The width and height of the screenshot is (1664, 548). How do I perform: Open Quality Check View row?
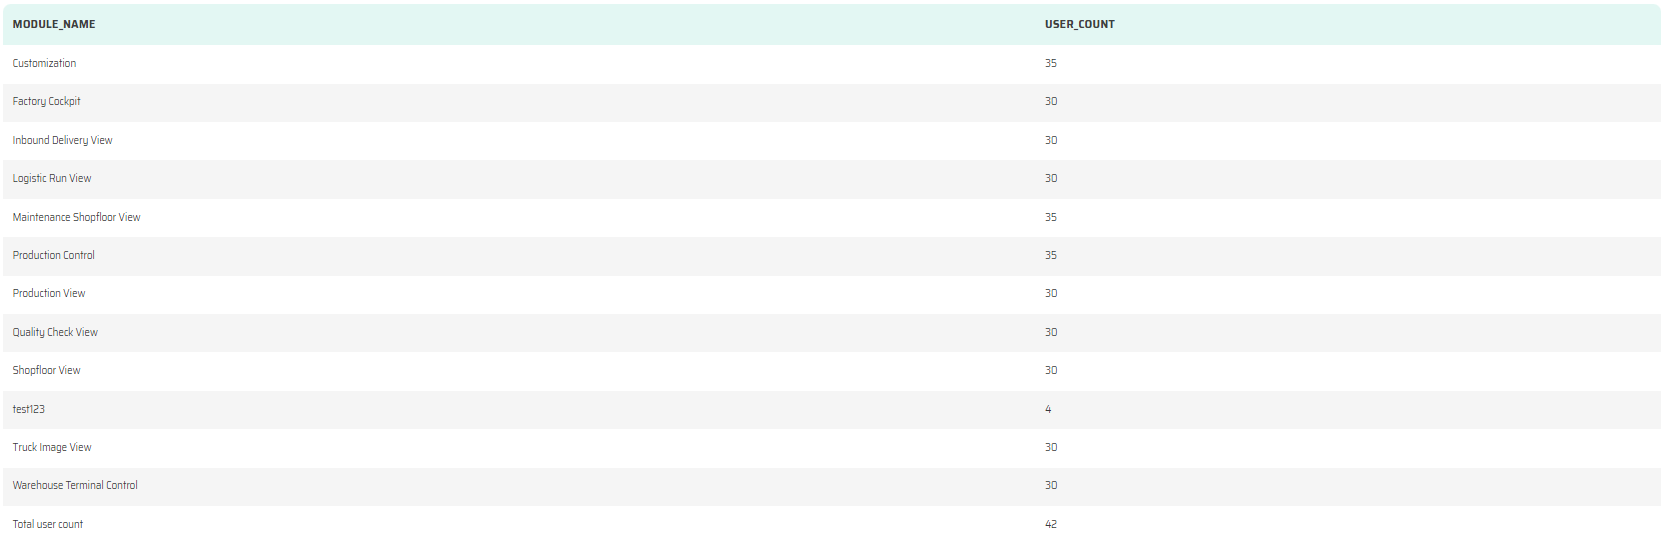(55, 332)
